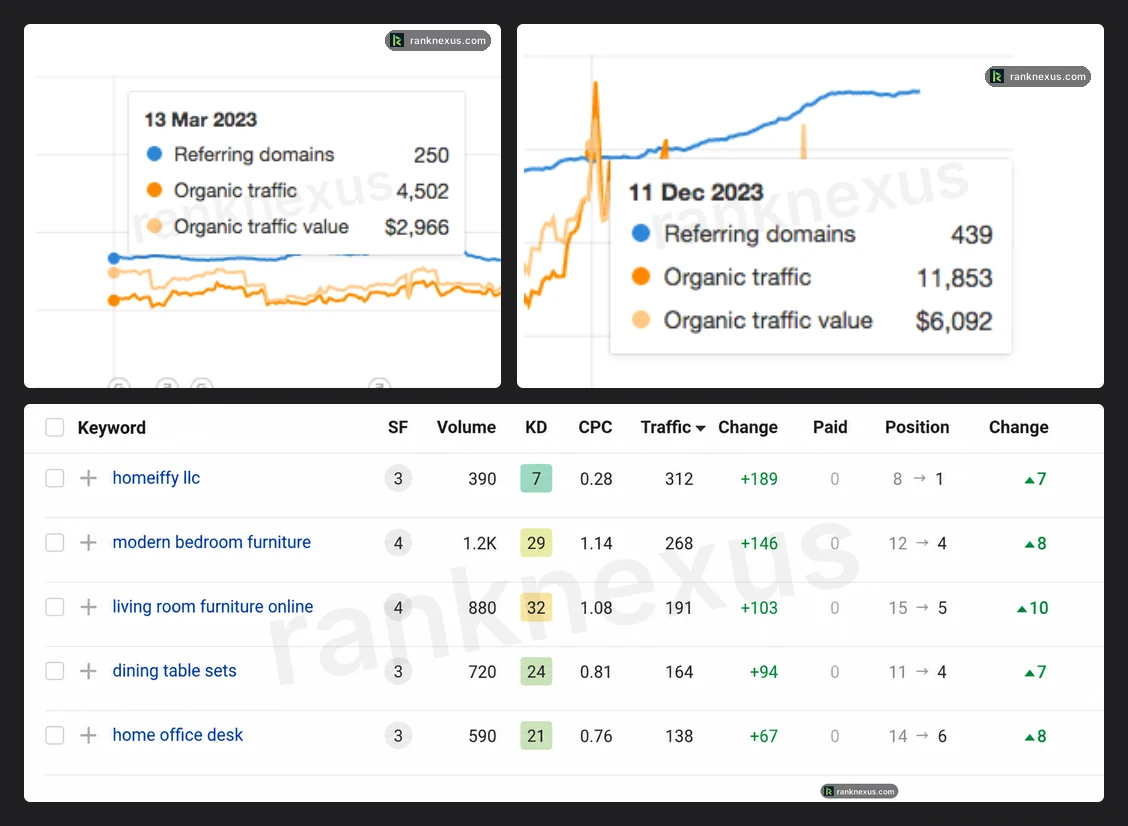Check the box for dining table sets

55,671
